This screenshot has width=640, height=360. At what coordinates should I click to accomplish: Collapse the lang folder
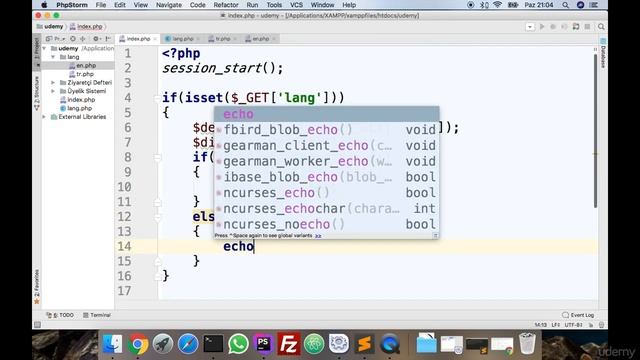(53, 57)
